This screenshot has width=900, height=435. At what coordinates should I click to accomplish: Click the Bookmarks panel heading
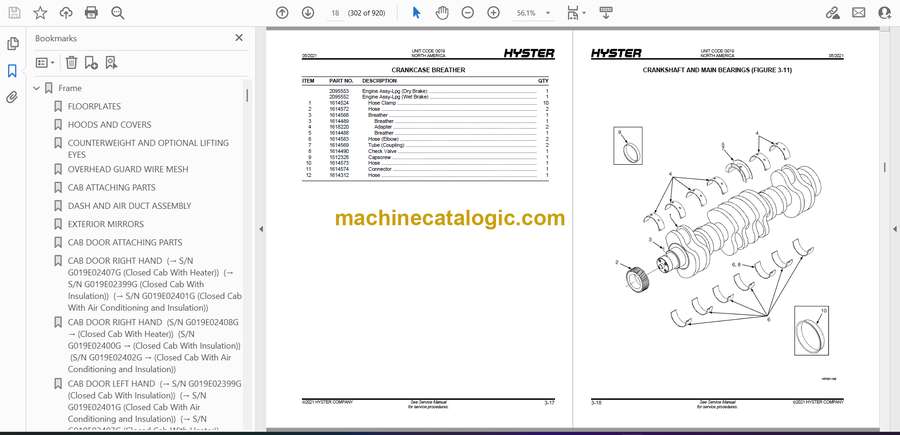click(56, 38)
